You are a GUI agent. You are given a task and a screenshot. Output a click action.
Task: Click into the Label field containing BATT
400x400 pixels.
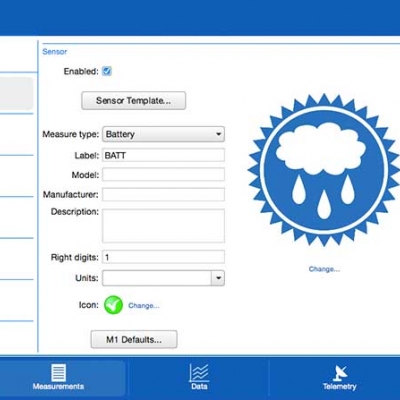163,155
